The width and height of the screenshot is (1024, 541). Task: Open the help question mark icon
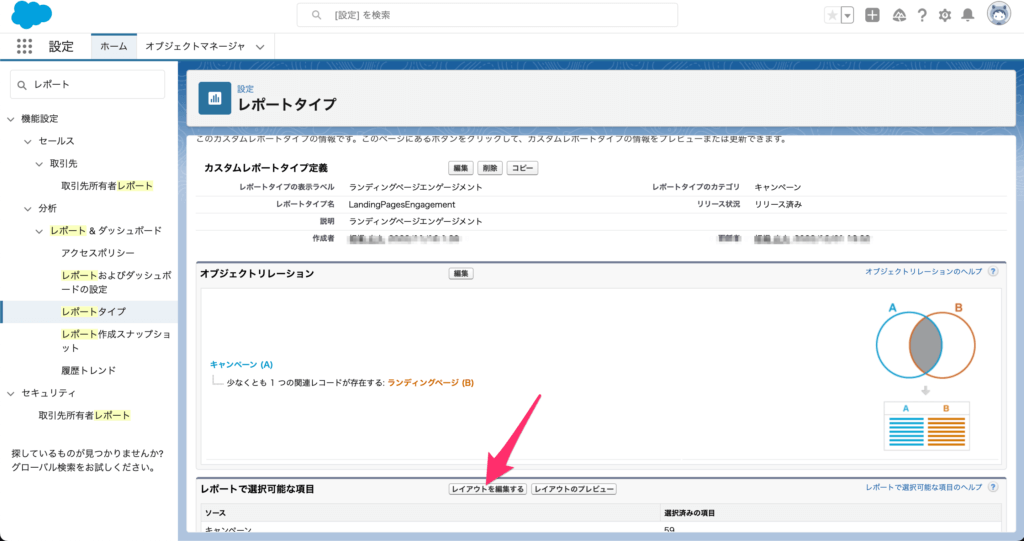pyautogui.click(x=922, y=15)
